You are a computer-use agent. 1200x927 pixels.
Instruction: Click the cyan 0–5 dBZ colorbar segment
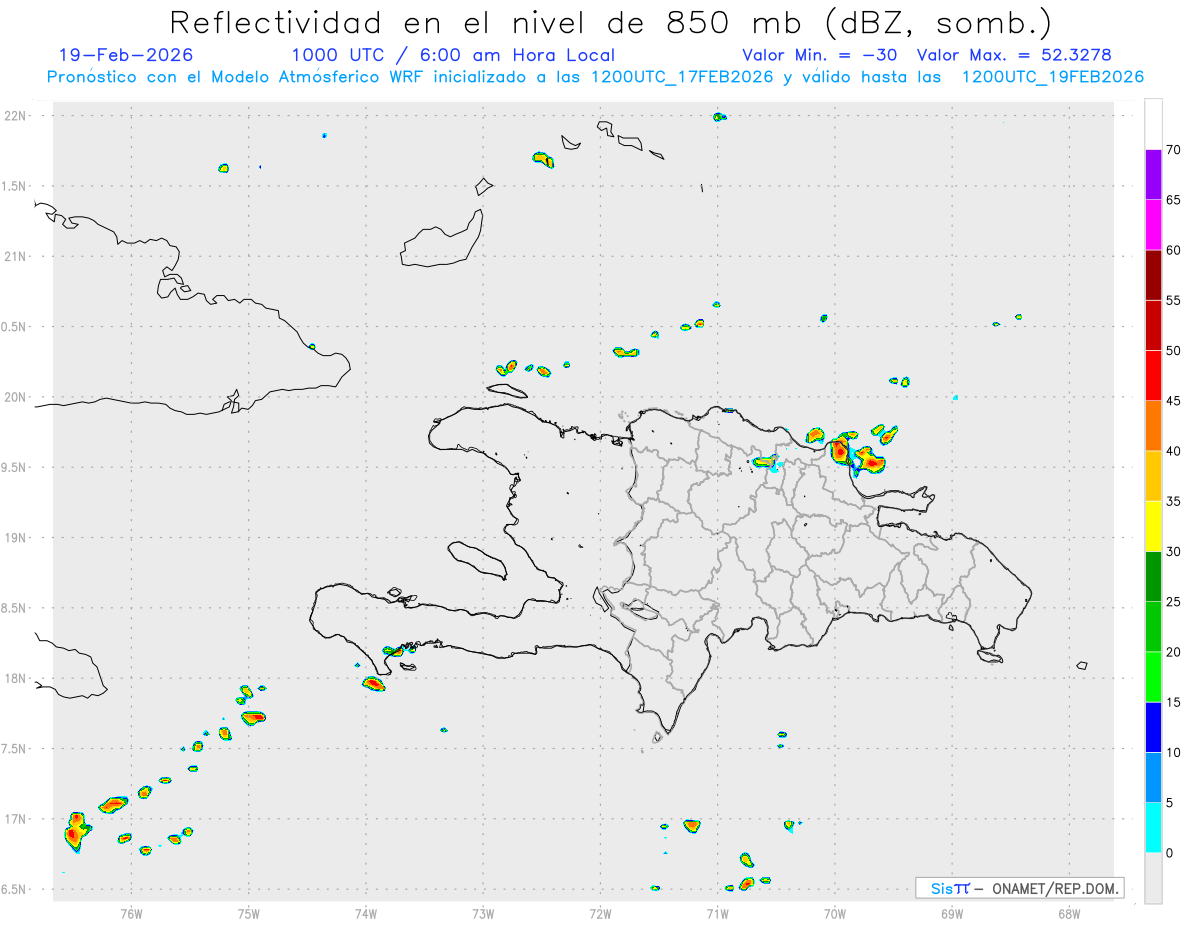pyautogui.click(x=1153, y=828)
